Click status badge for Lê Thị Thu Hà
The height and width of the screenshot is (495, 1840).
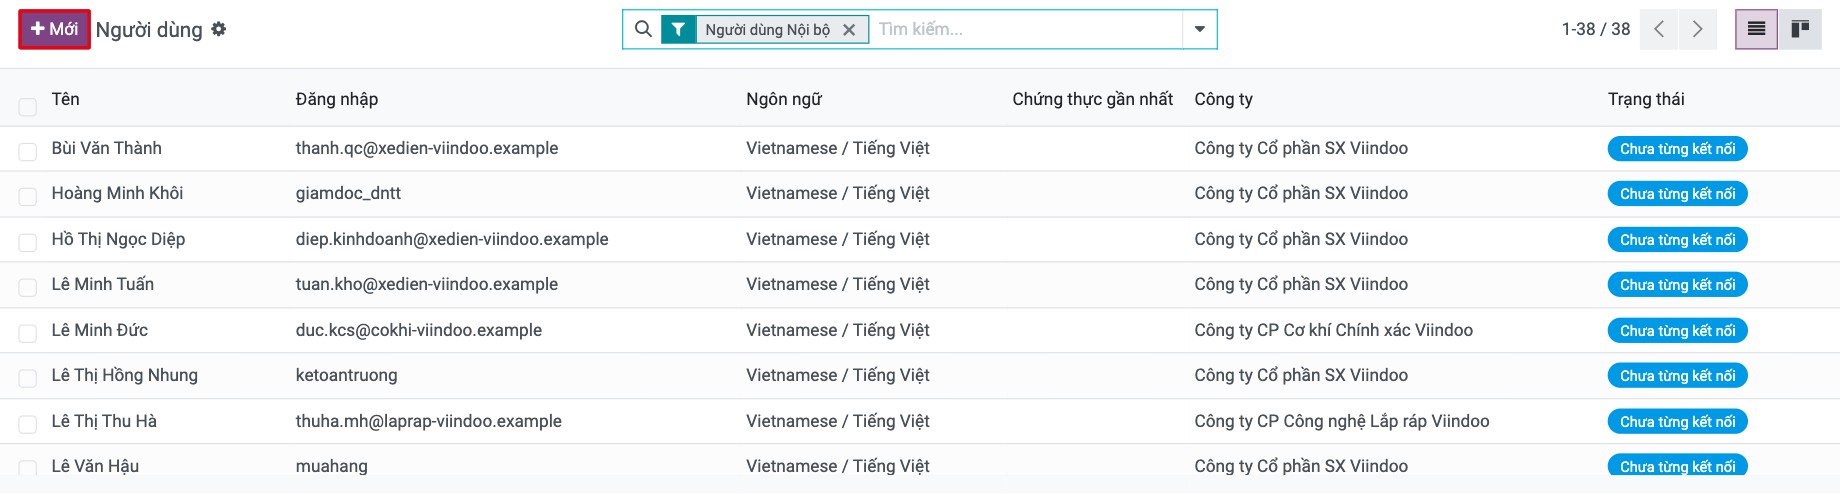pos(1677,422)
